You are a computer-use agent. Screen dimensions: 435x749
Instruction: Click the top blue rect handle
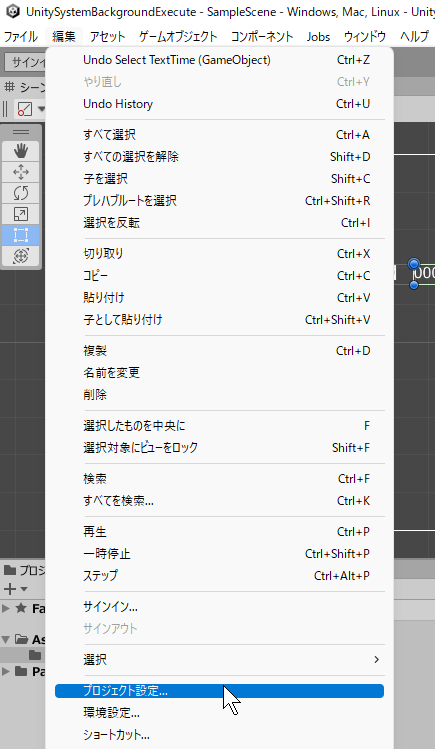coord(414,263)
